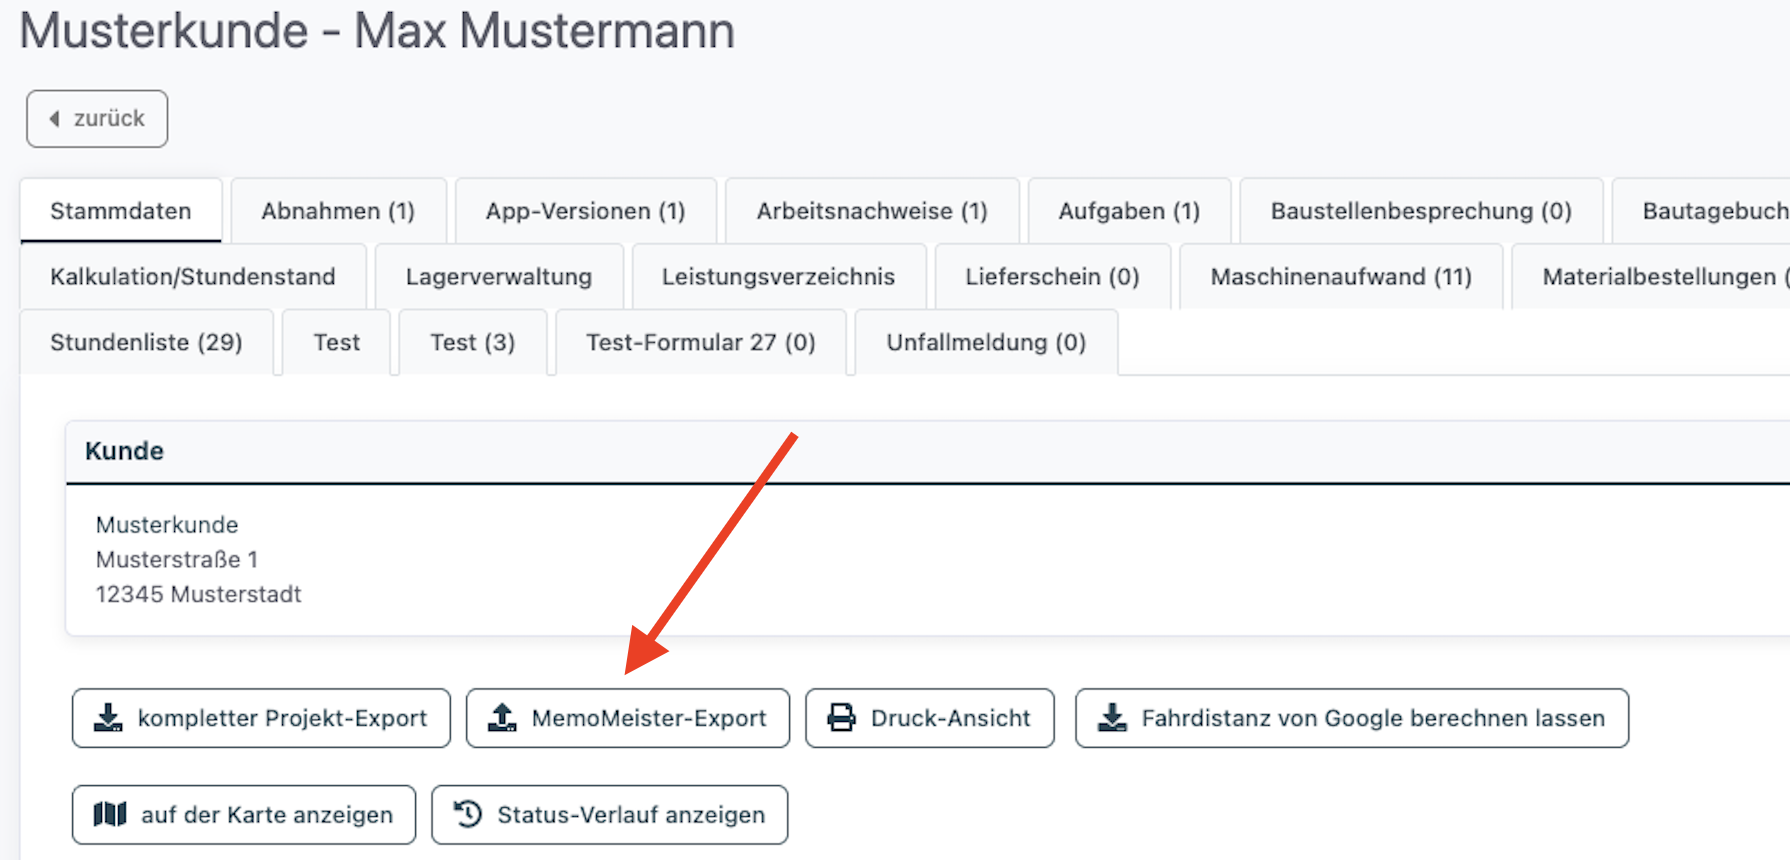The width and height of the screenshot is (1790, 860).
Task: Click the printer icon for Druck-Ansicht
Action: tap(841, 717)
